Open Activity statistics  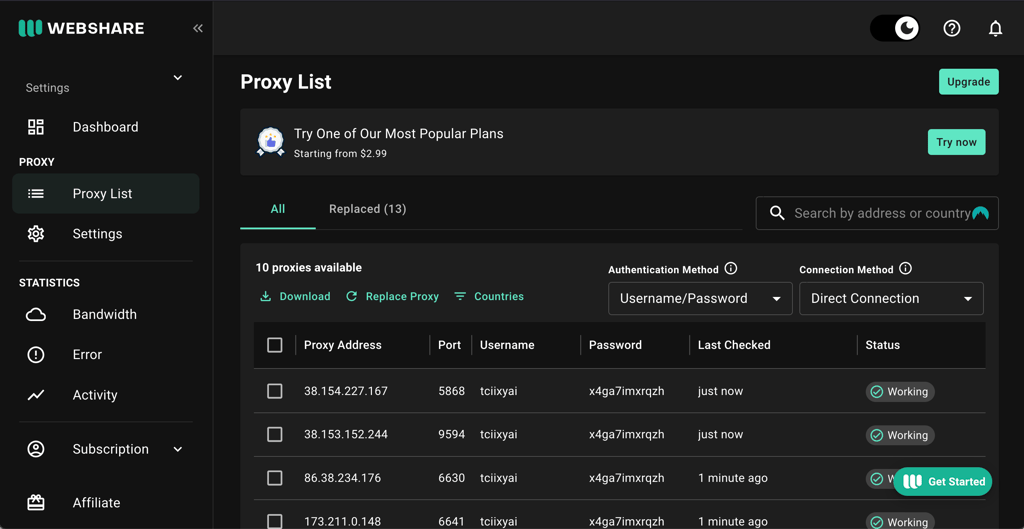click(x=106, y=395)
